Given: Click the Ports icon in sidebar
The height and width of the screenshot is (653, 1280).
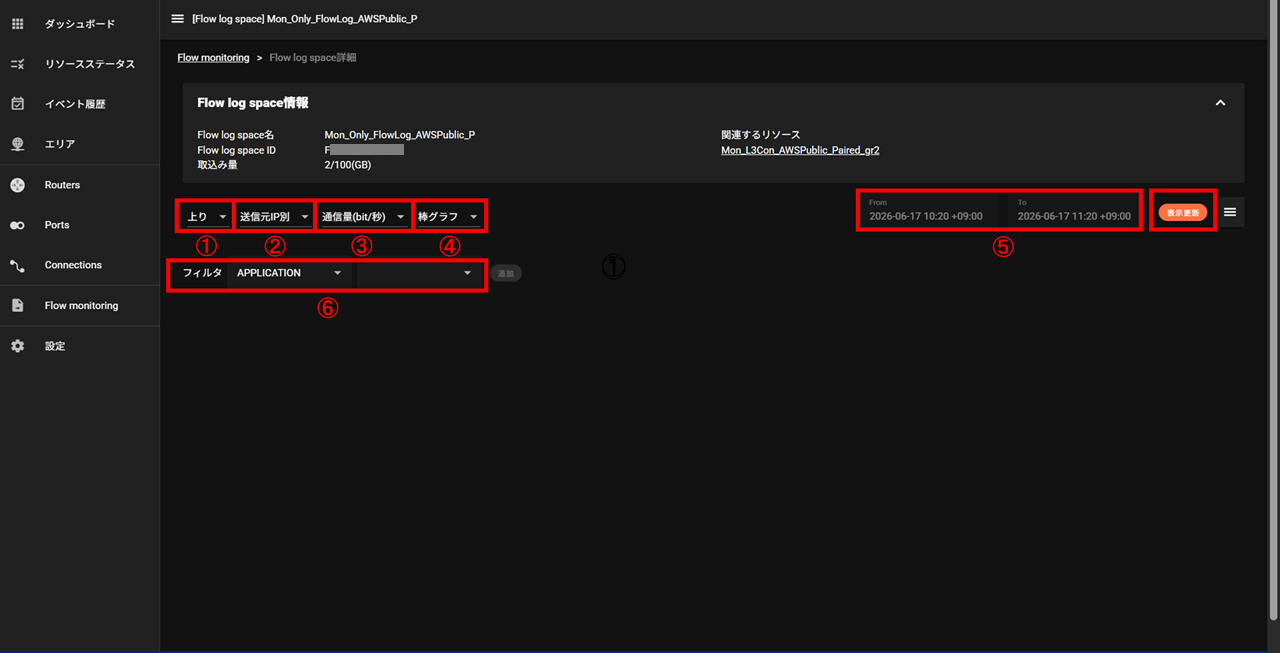Looking at the screenshot, I should coord(17,225).
